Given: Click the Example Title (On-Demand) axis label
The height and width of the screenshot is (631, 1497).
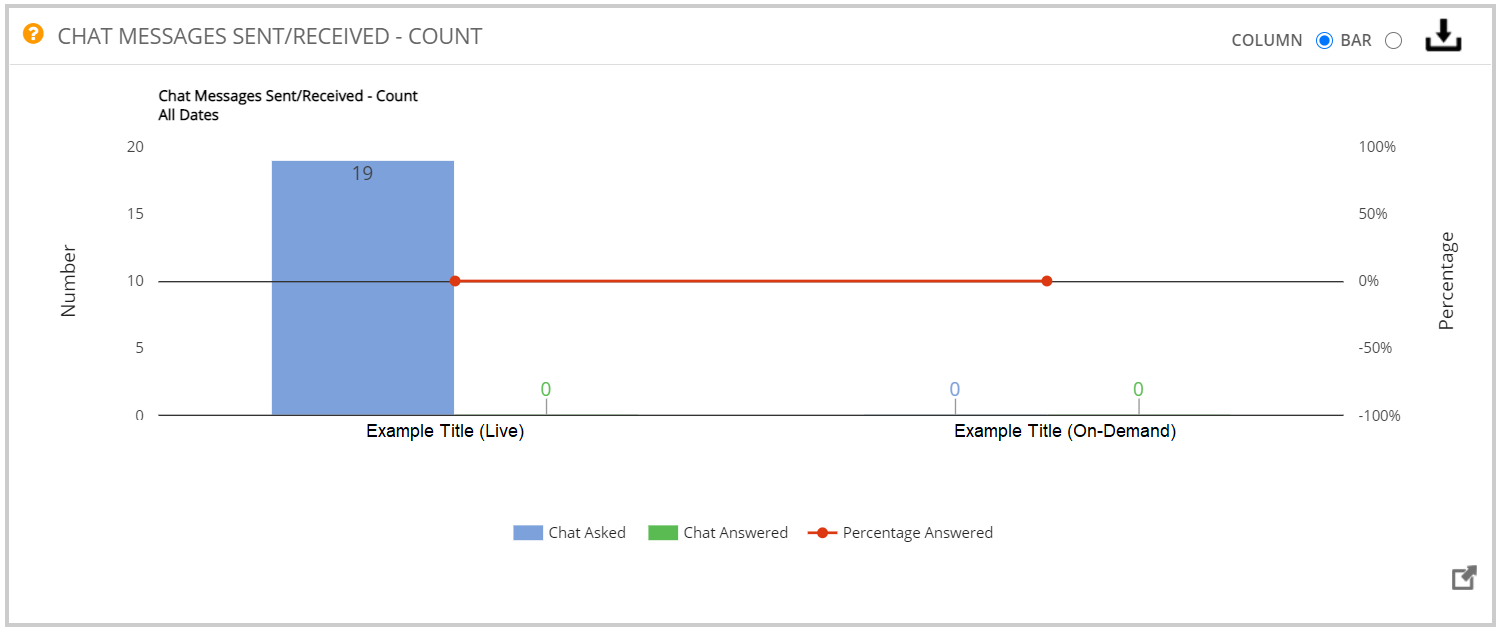Looking at the screenshot, I should (x=1065, y=432).
